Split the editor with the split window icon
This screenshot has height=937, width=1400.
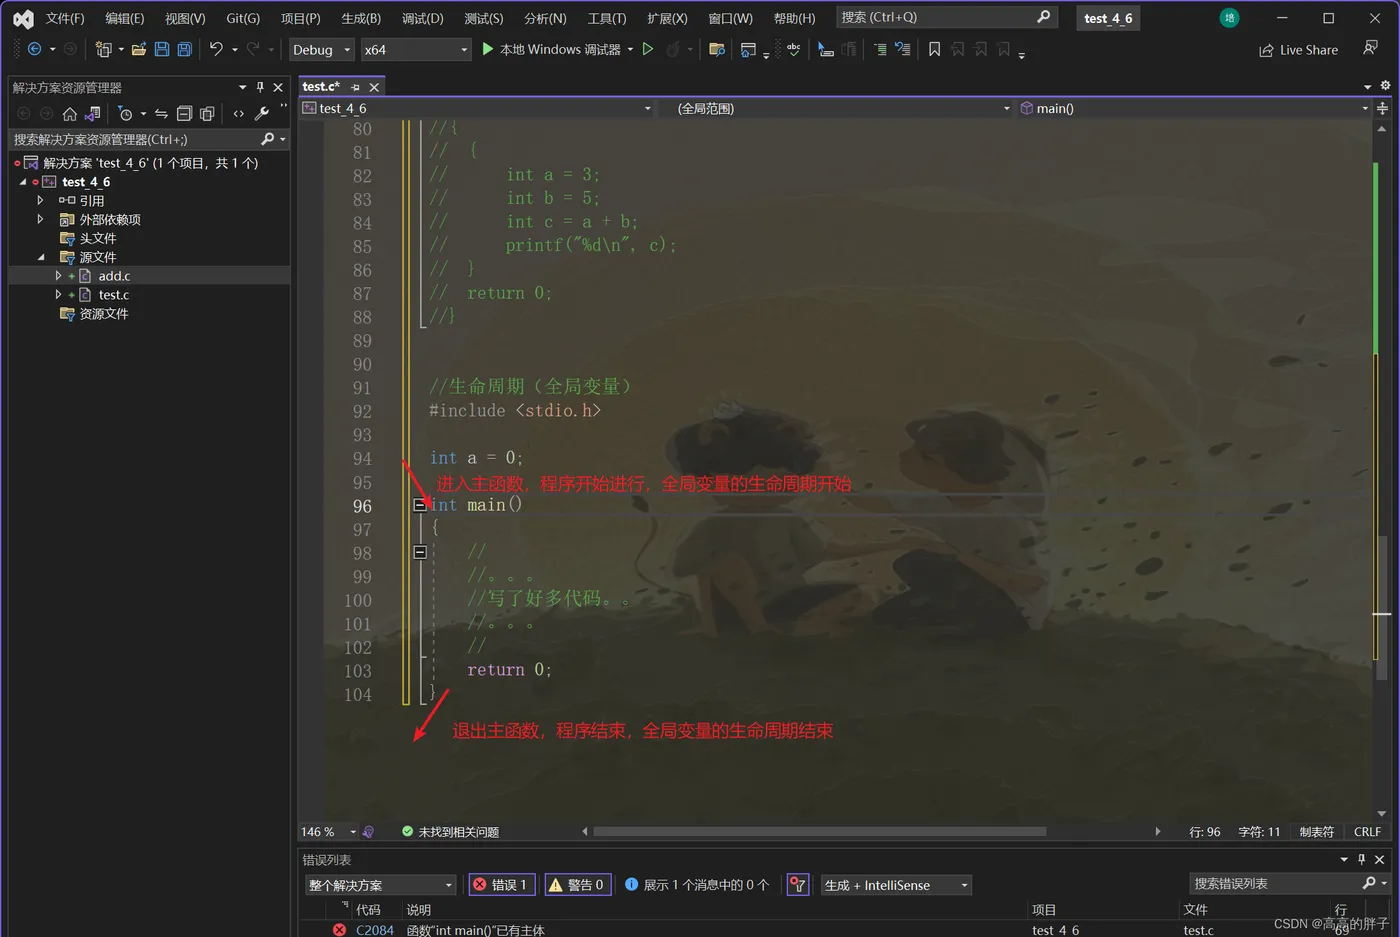point(1383,108)
